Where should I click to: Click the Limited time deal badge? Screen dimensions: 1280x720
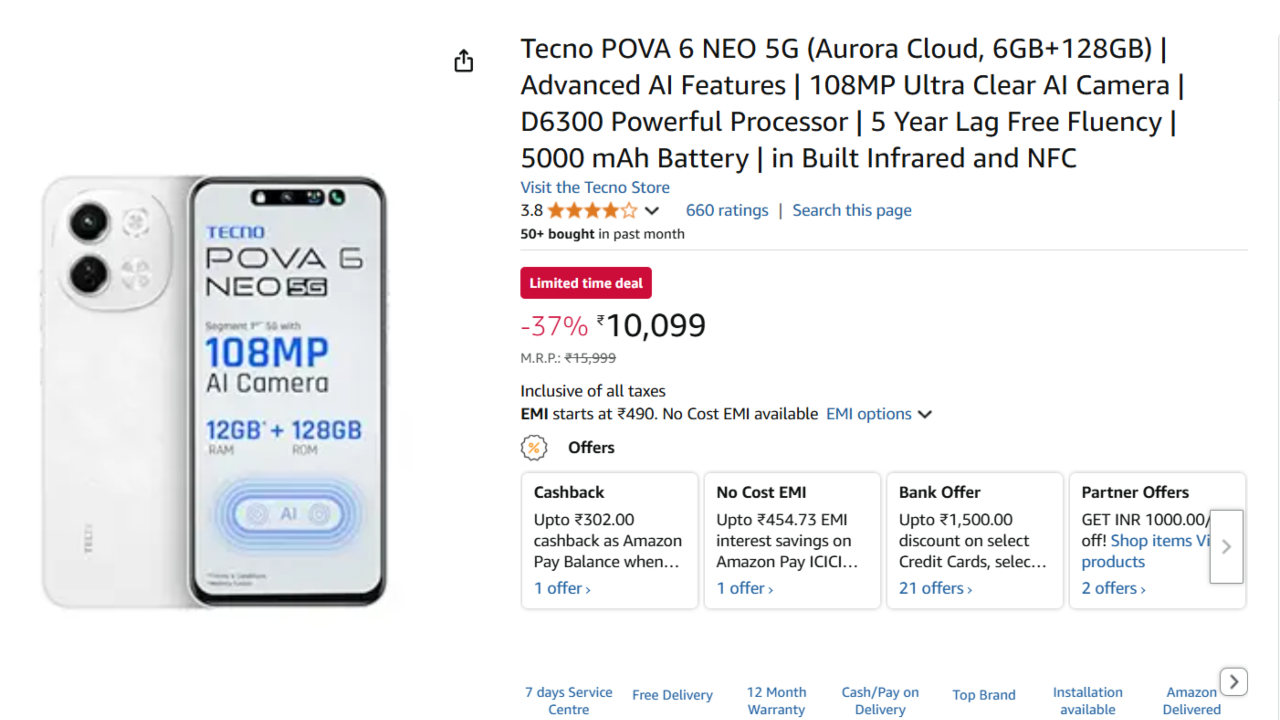tap(586, 283)
